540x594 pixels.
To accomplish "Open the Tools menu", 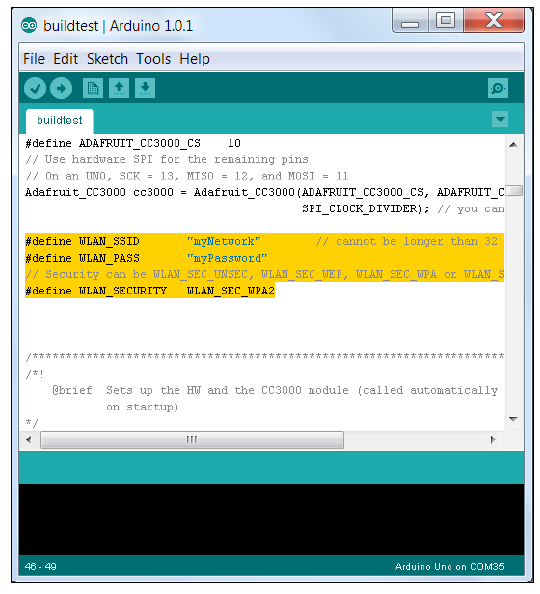I will pos(153,59).
